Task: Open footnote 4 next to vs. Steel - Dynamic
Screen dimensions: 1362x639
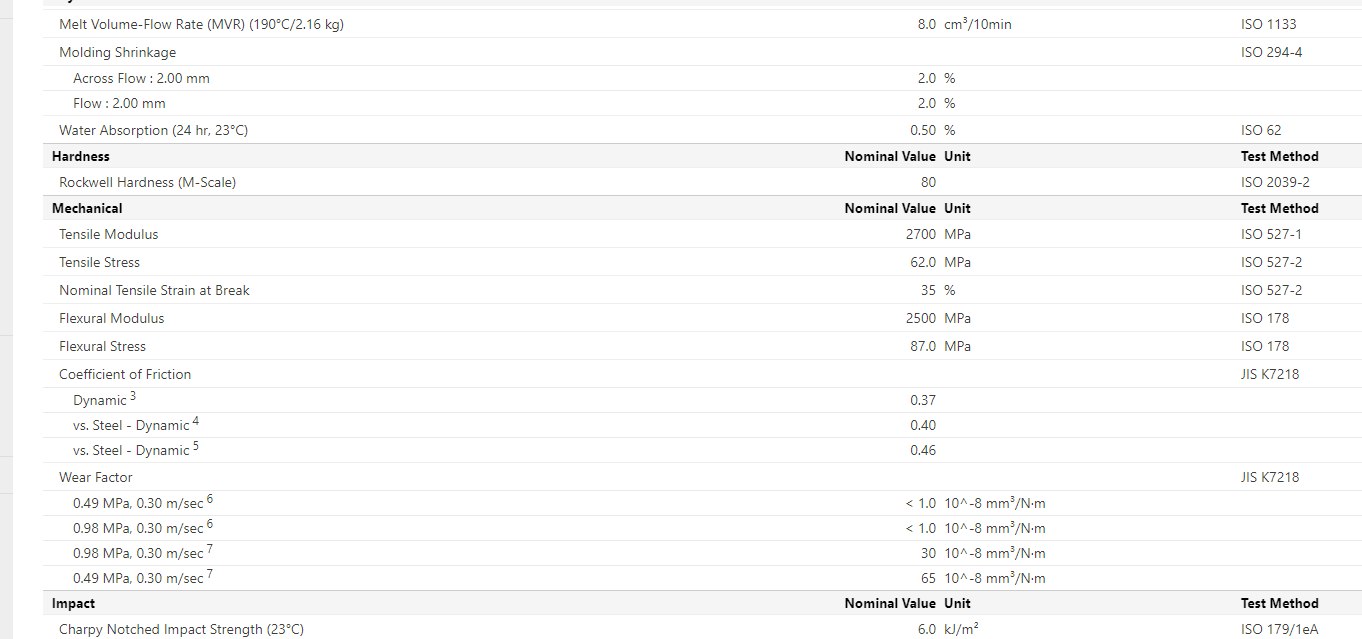Action: tap(196, 422)
